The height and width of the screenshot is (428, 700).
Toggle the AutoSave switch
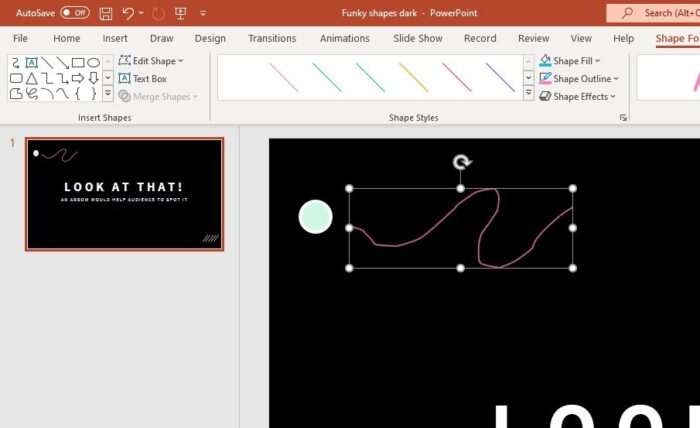coord(75,13)
